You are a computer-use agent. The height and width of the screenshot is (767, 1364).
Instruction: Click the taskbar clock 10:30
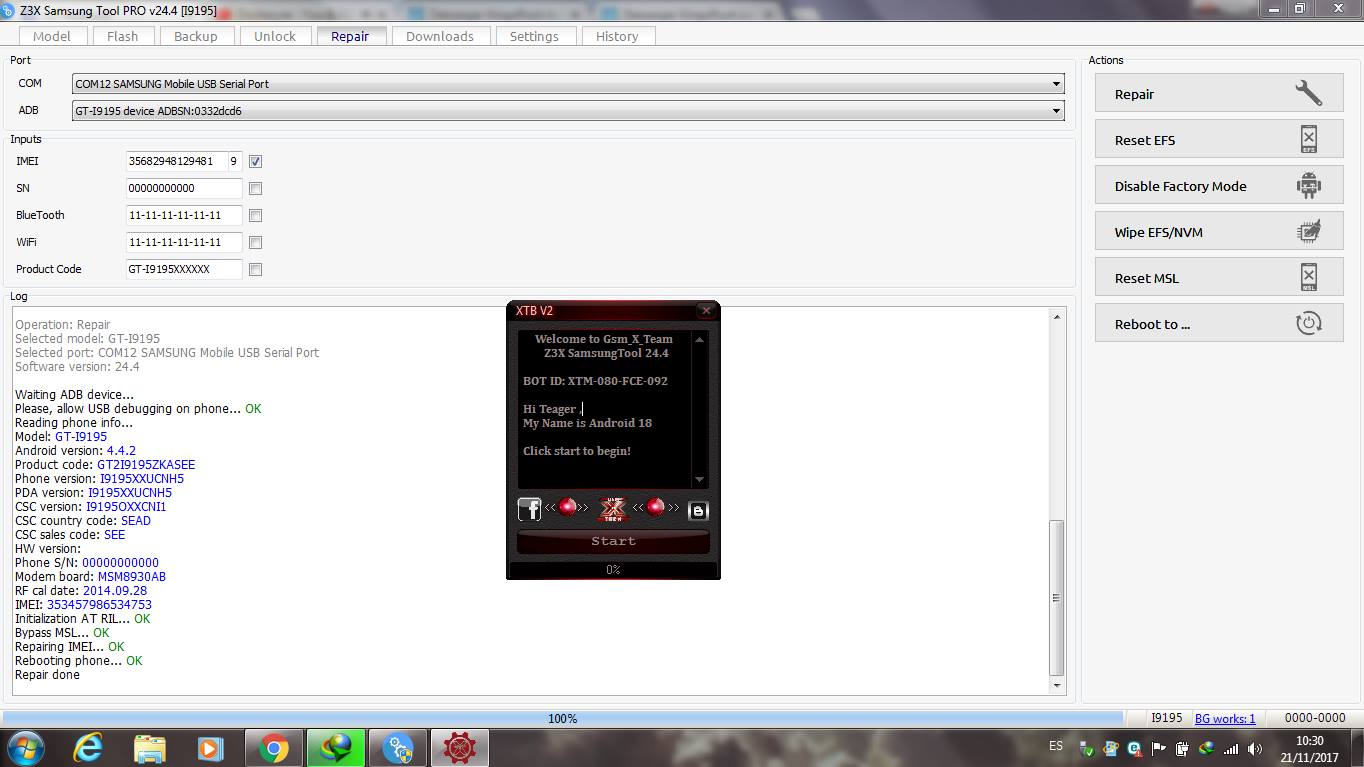coord(1309,741)
